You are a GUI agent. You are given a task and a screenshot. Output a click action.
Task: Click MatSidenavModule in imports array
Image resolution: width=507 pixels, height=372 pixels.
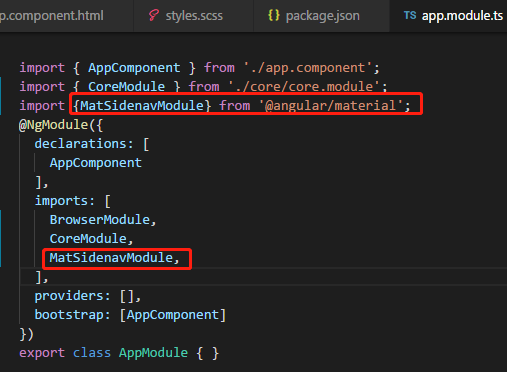111,258
